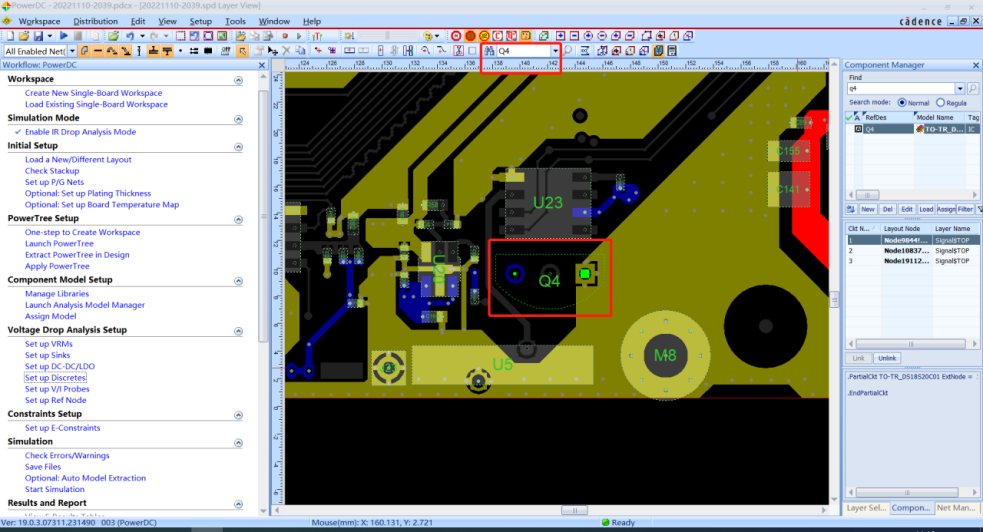Image resolution: width=983 pixels, height=532 pixels.
Task: Click the Edit button in Component Manager
Action: 907,209
